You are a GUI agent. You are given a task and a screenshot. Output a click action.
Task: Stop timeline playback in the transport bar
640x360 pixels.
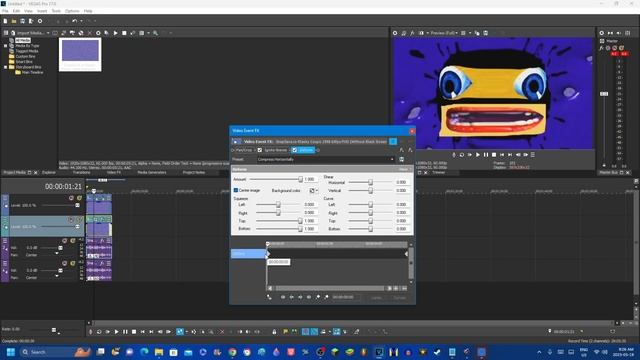coord(134,332)
